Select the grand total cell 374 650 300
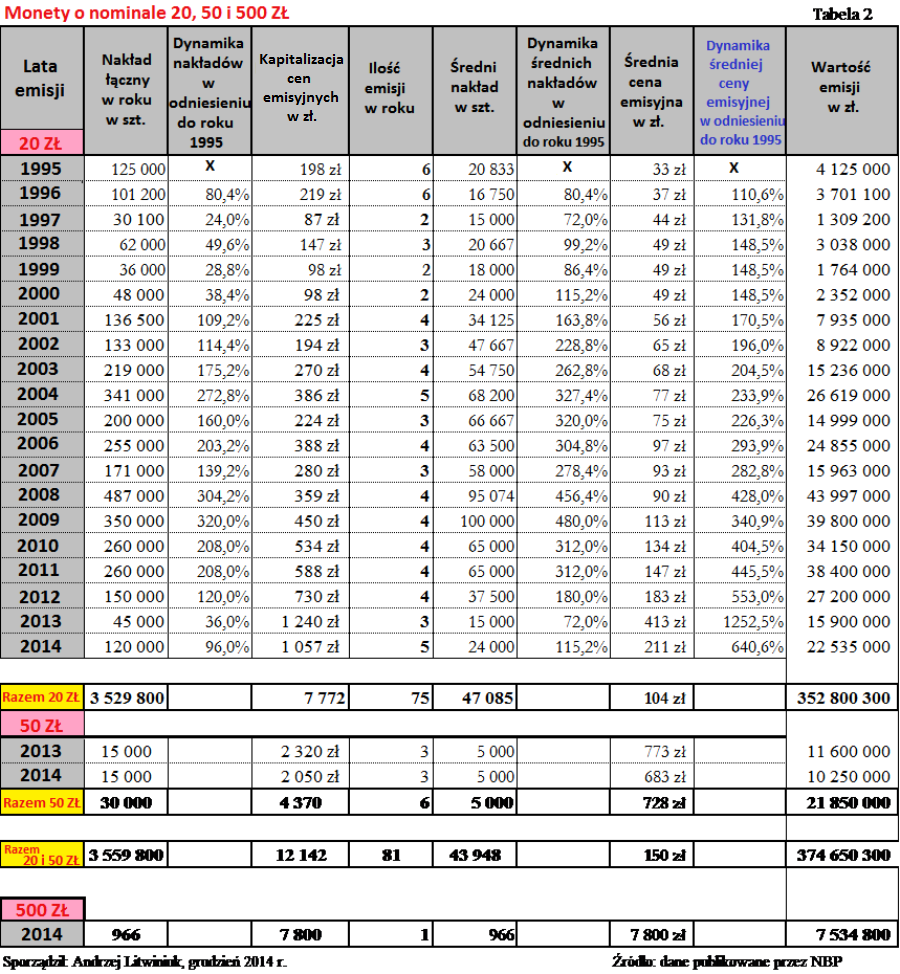This screenshot has height=974, width=900. pyautogui.click(x=841, y=855)
